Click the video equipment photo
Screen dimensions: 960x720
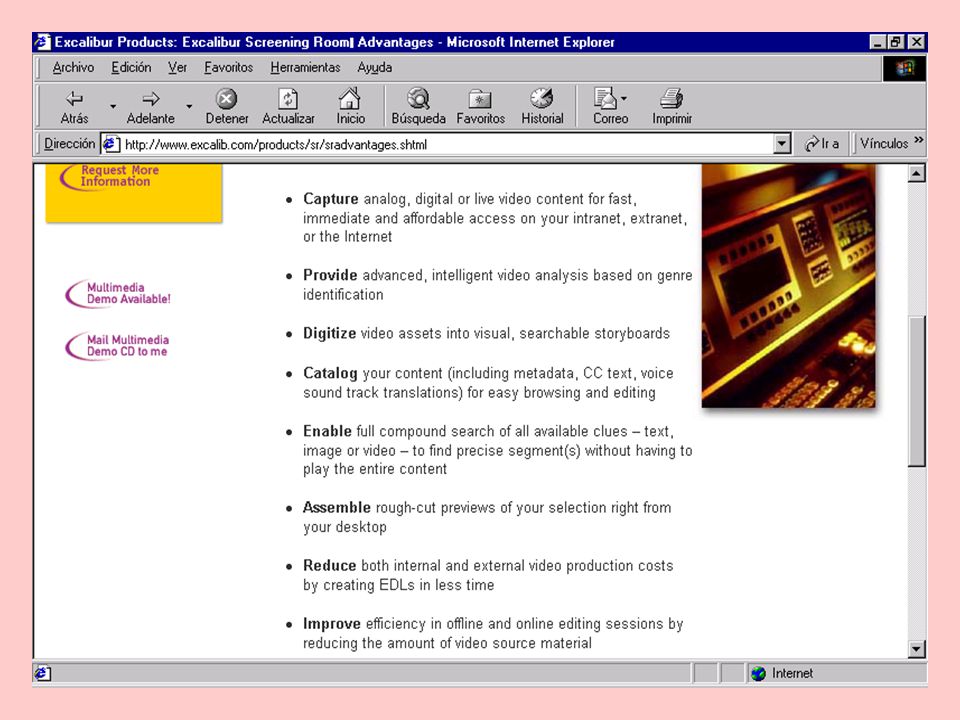789,285
